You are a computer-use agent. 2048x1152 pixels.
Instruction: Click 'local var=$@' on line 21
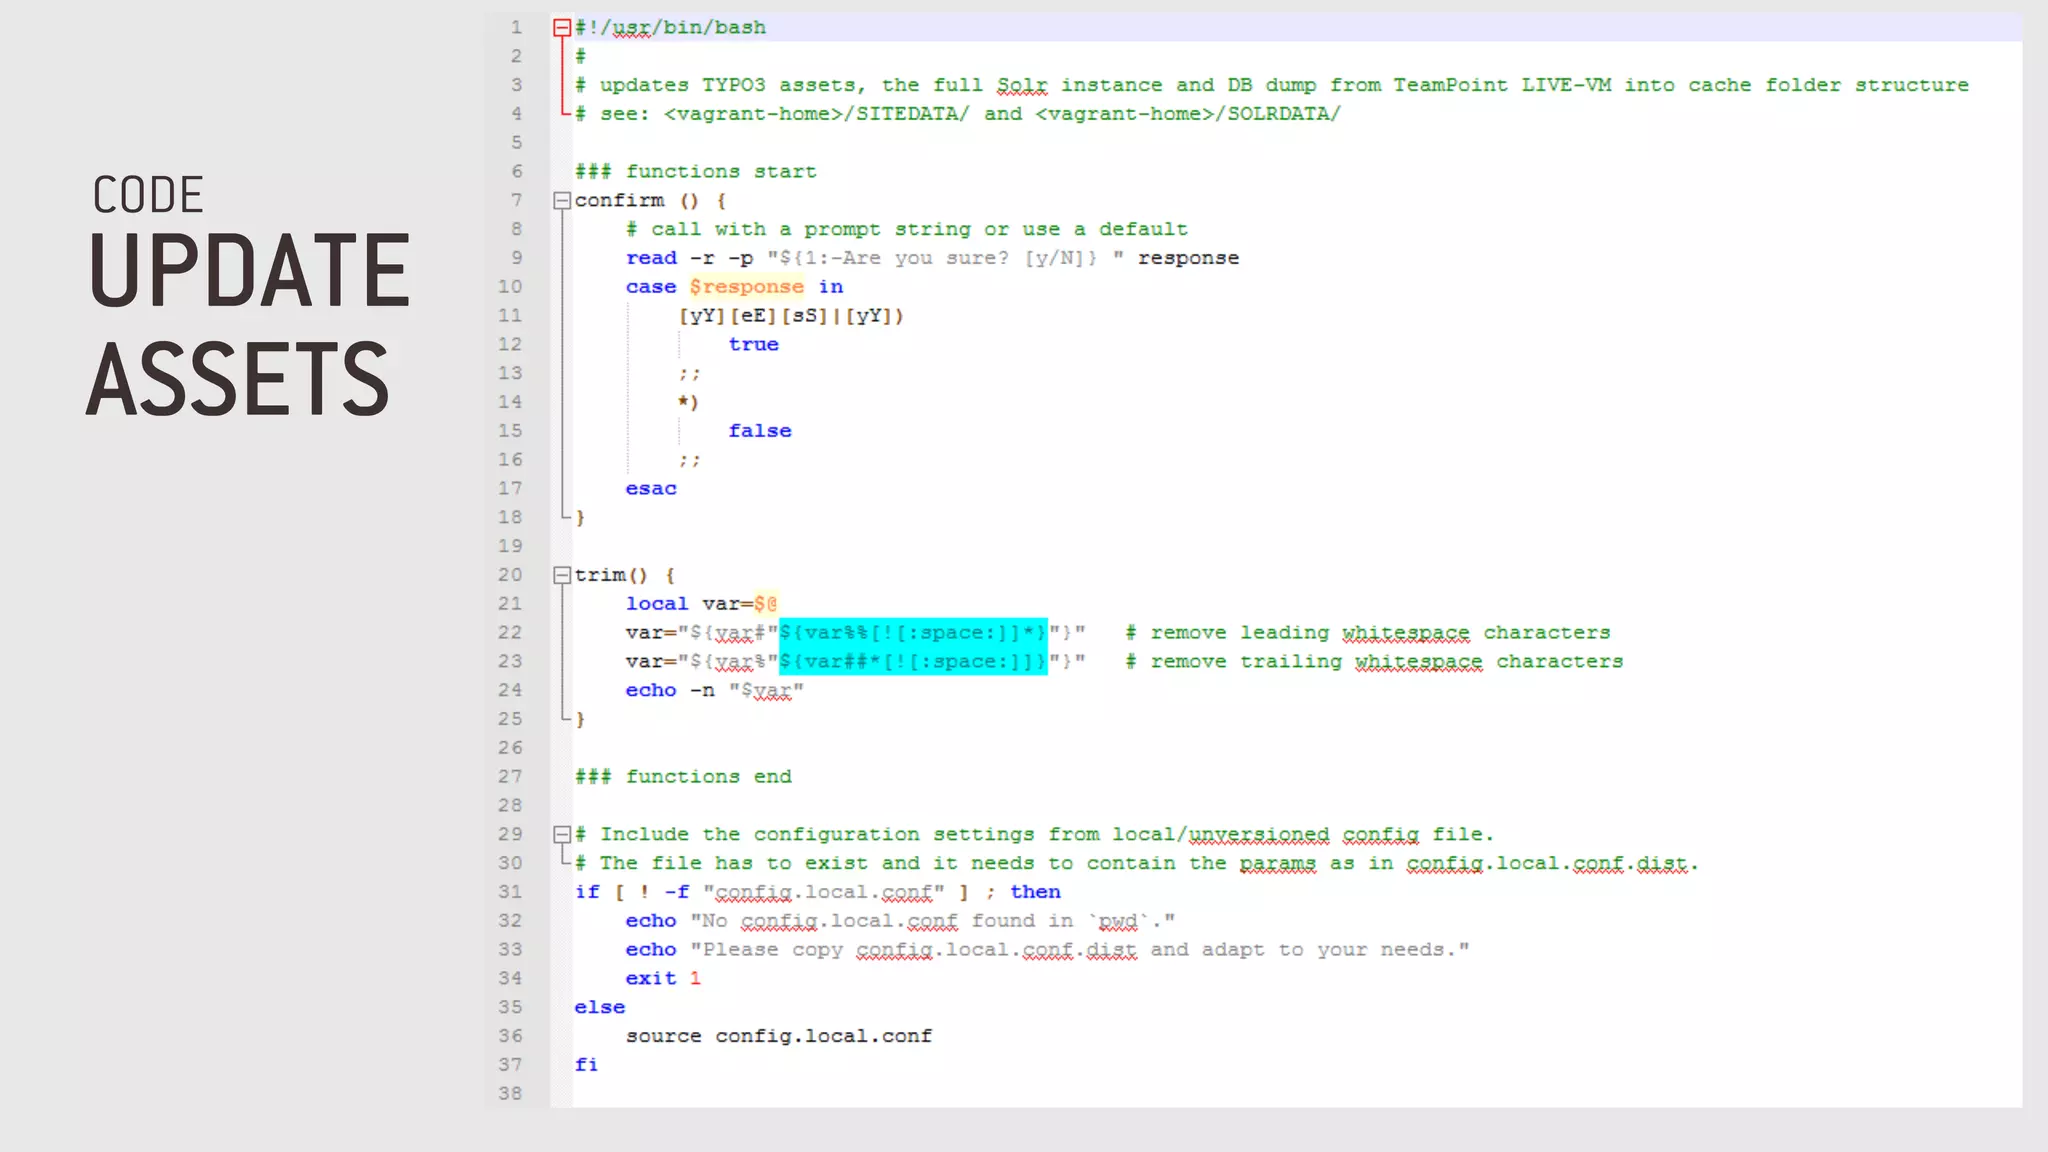tap(701, 604)
